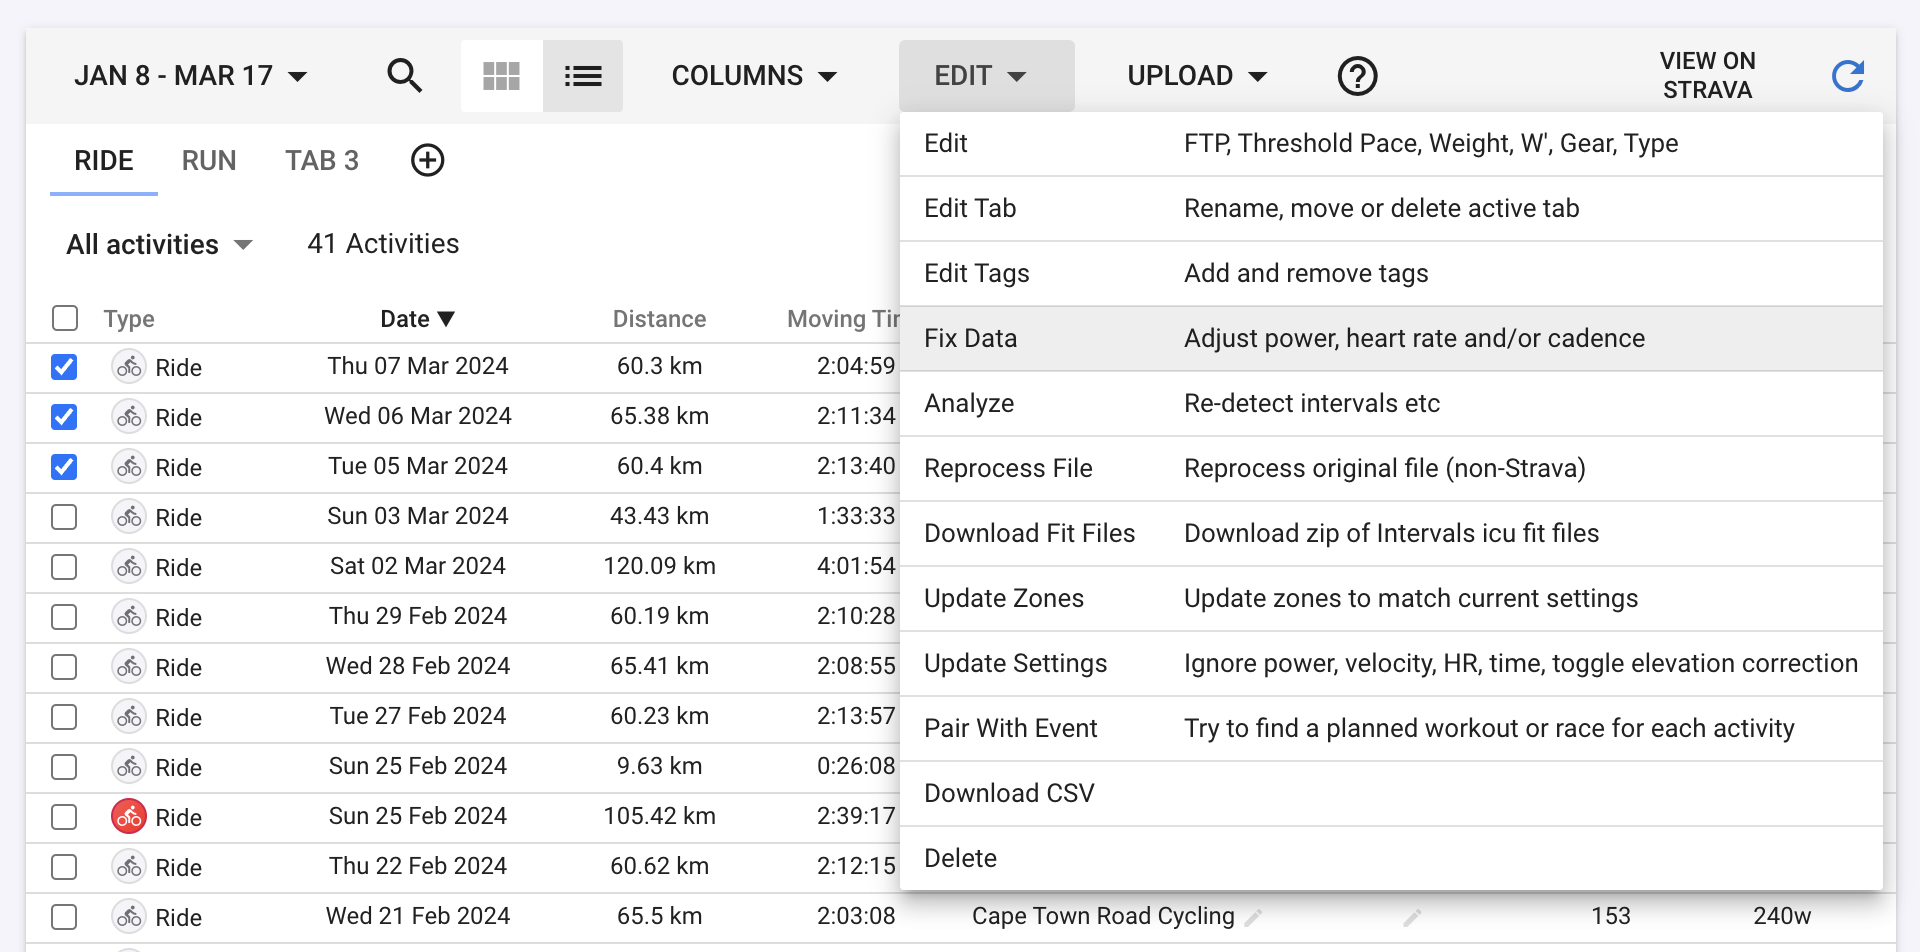The image size is (1920, 952).
Task: Switch to the Run tab
Action: (209, 161)
